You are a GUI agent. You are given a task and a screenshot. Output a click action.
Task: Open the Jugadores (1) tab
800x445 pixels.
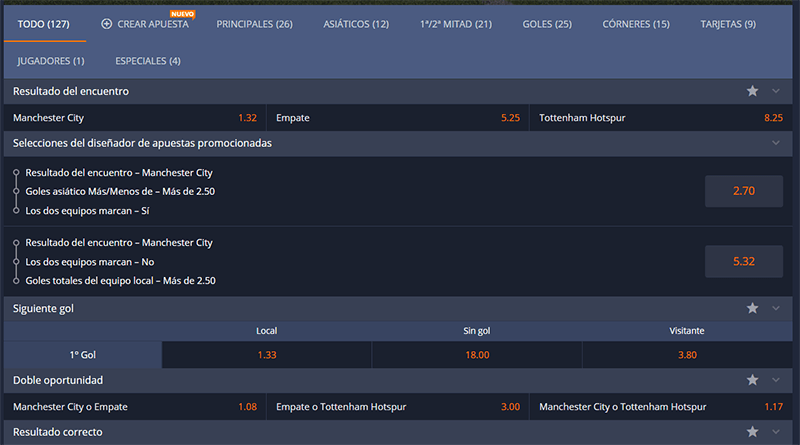[x=51, y=61]
